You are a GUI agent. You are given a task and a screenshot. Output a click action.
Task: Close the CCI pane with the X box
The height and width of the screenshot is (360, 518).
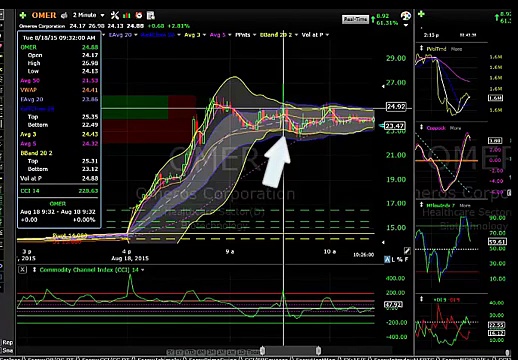22,270
